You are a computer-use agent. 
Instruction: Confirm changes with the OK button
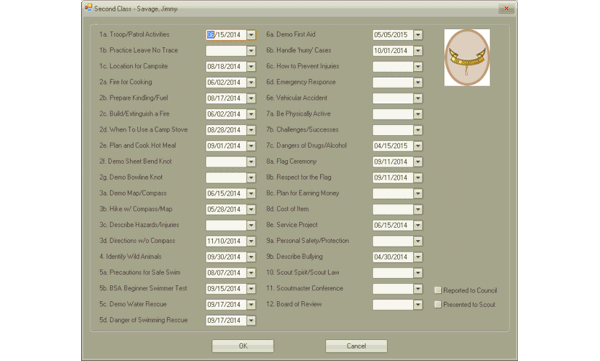(243, 346)
